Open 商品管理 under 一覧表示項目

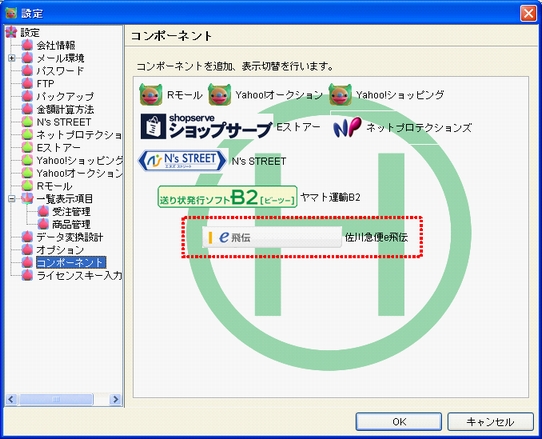tap(71, 224)
